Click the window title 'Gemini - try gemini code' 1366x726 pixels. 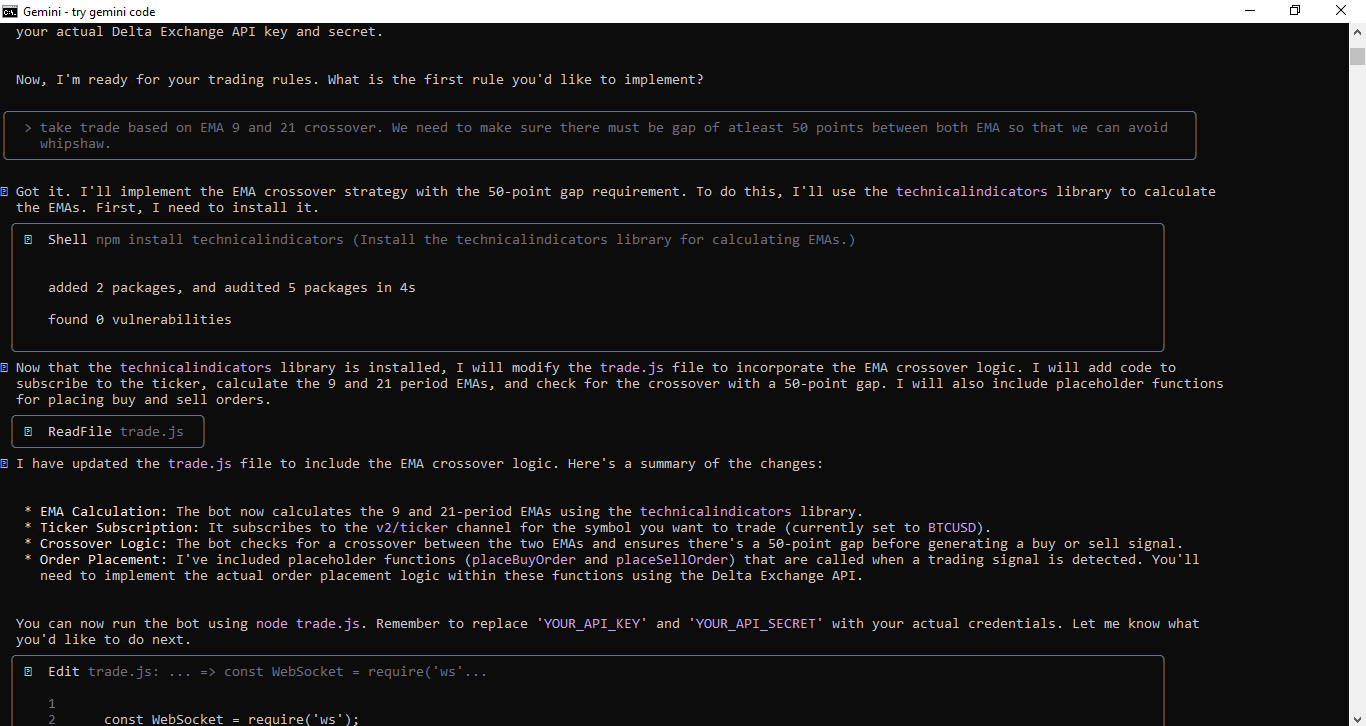(89, 11)
